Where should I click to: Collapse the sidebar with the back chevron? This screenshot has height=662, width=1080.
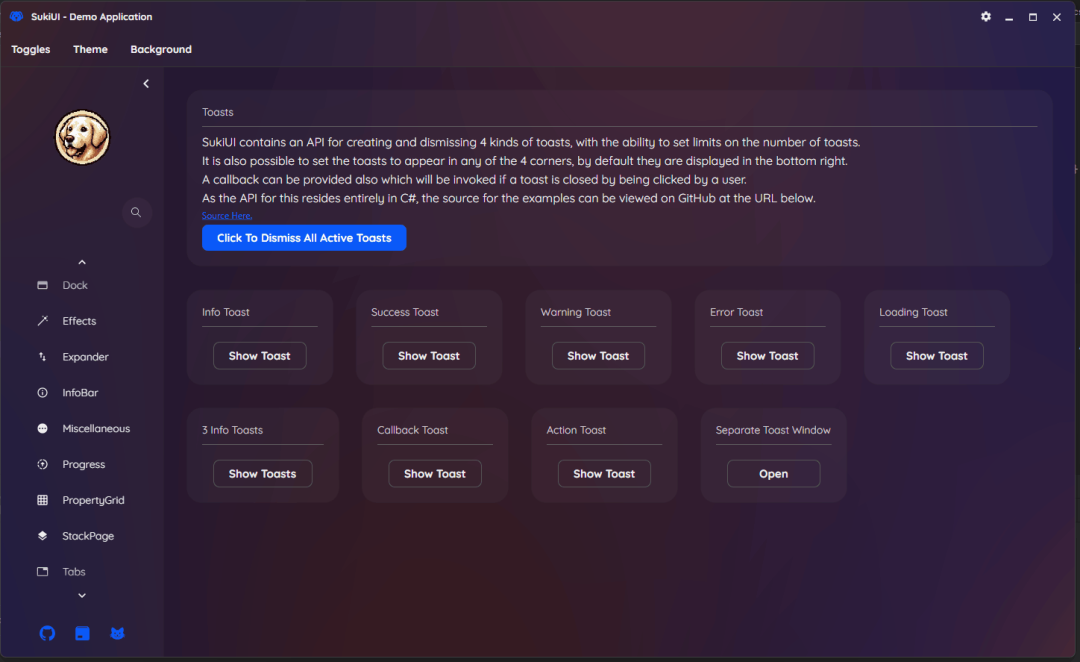click(146, 83)
